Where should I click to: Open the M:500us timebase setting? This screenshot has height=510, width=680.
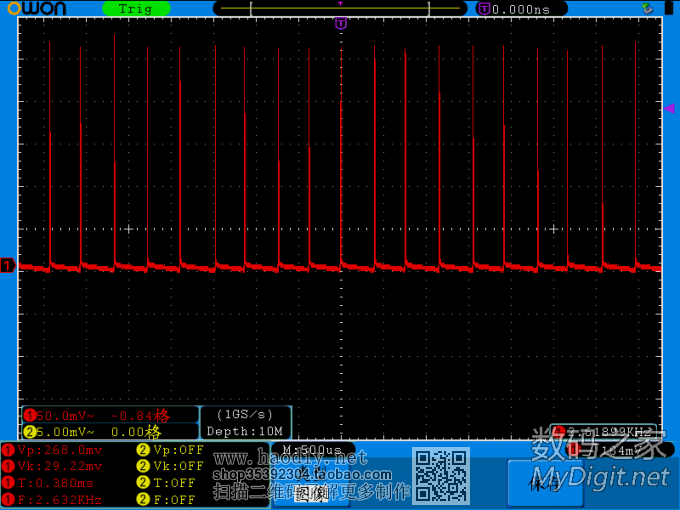point(312,450)
